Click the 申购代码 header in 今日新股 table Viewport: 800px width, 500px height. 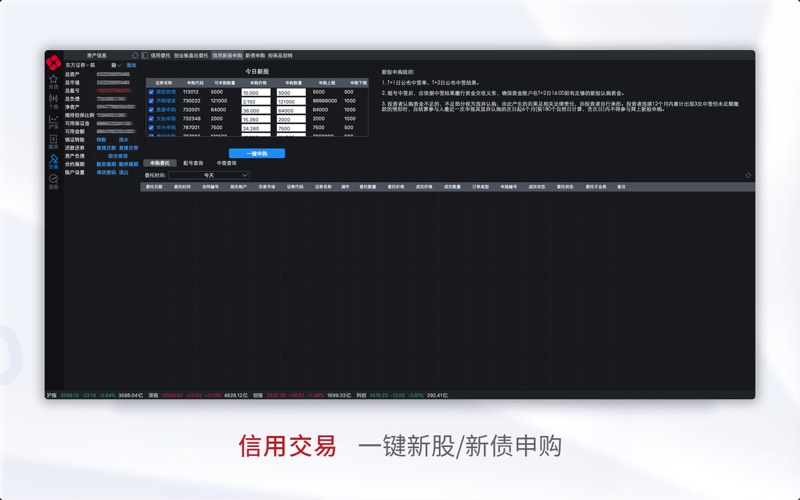(195, 83)
